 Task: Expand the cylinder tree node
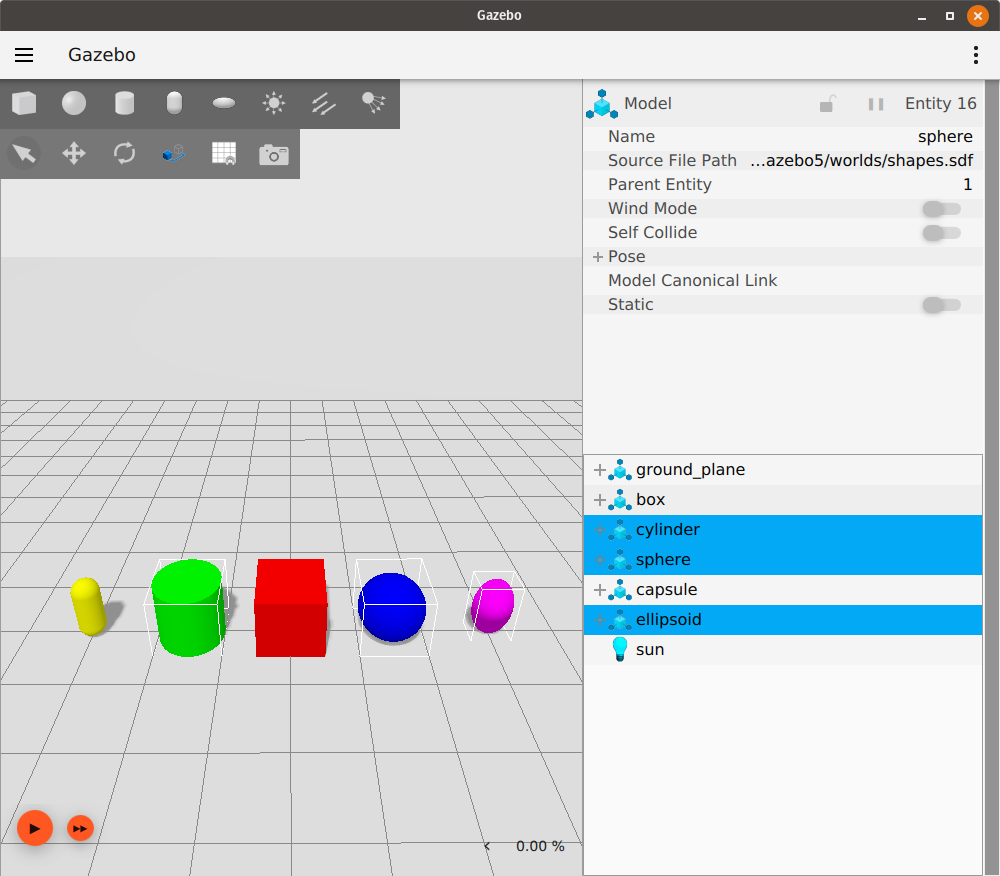[599, 530]
